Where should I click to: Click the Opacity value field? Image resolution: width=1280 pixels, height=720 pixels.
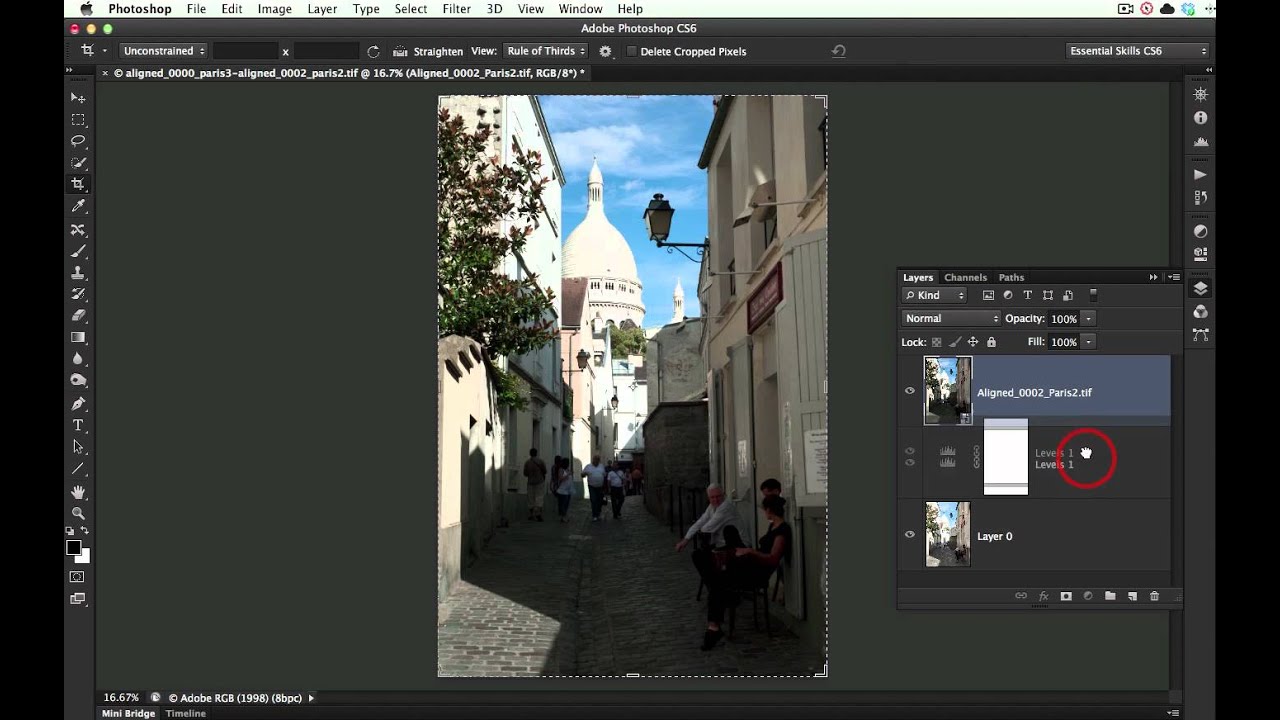tap(1063, 319)
